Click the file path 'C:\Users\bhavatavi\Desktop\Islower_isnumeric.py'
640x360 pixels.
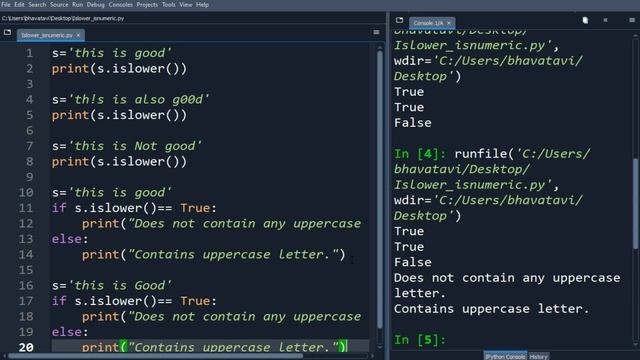[63, 18]
